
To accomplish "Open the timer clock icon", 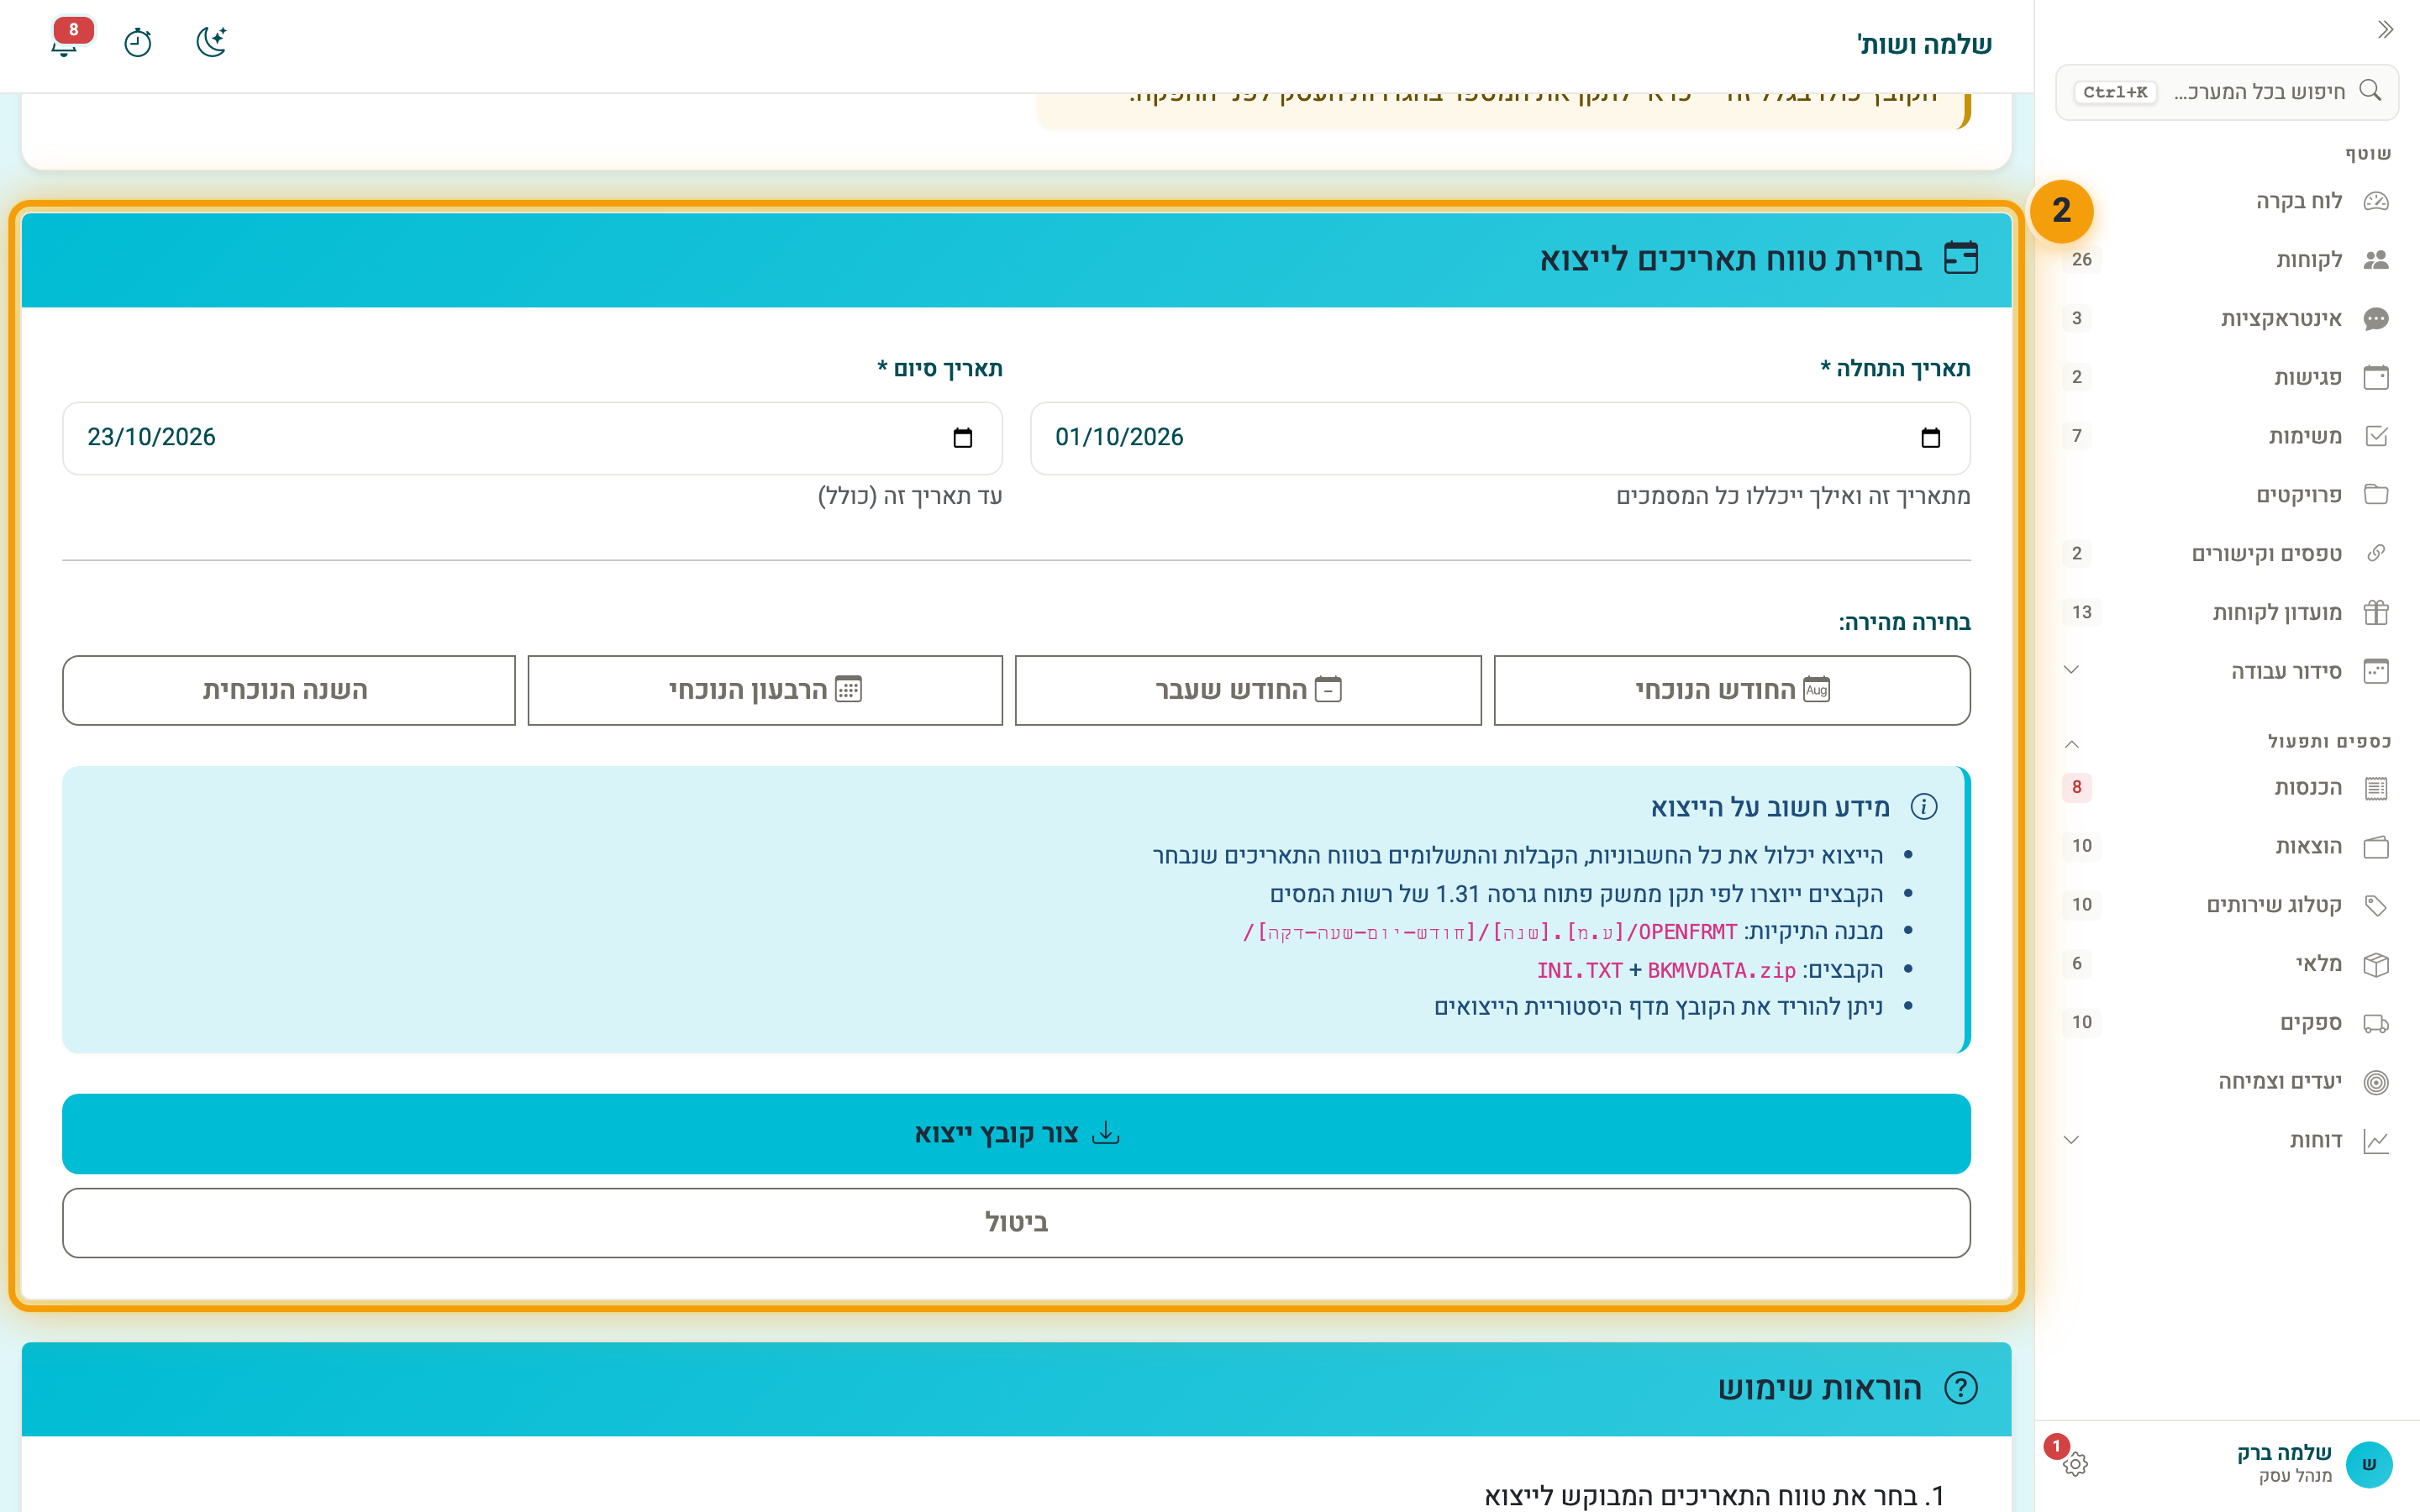I will point(138,42).
